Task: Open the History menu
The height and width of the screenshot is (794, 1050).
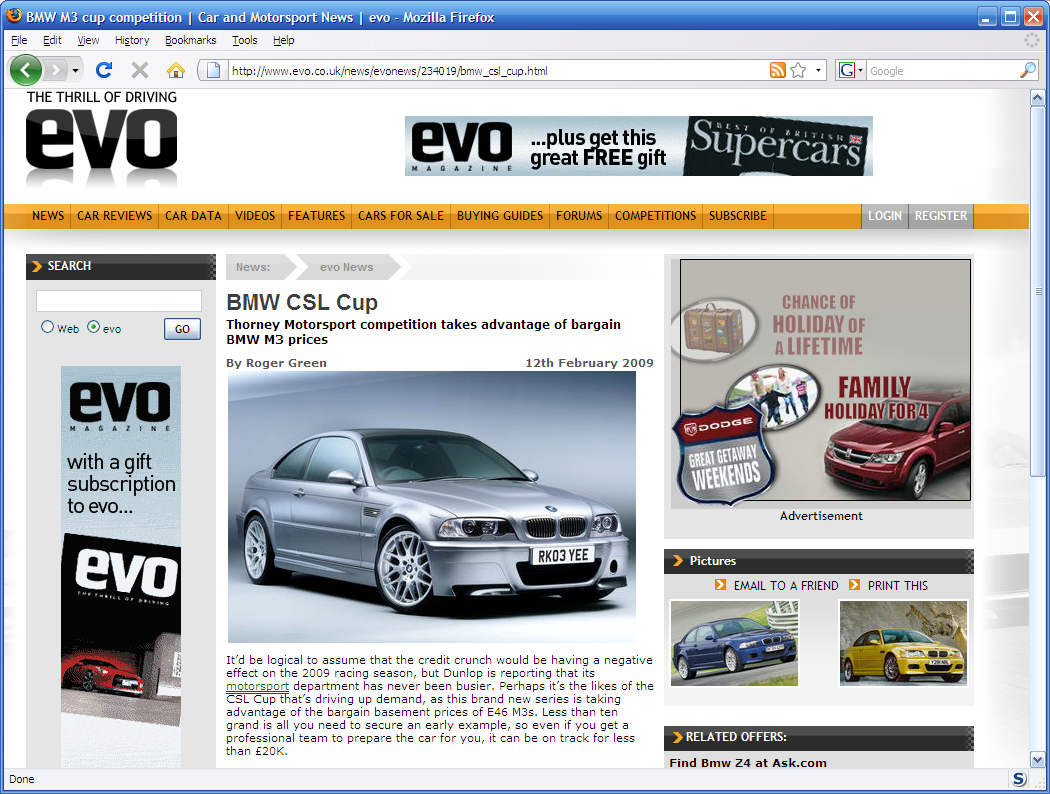Action: [132, 40]
